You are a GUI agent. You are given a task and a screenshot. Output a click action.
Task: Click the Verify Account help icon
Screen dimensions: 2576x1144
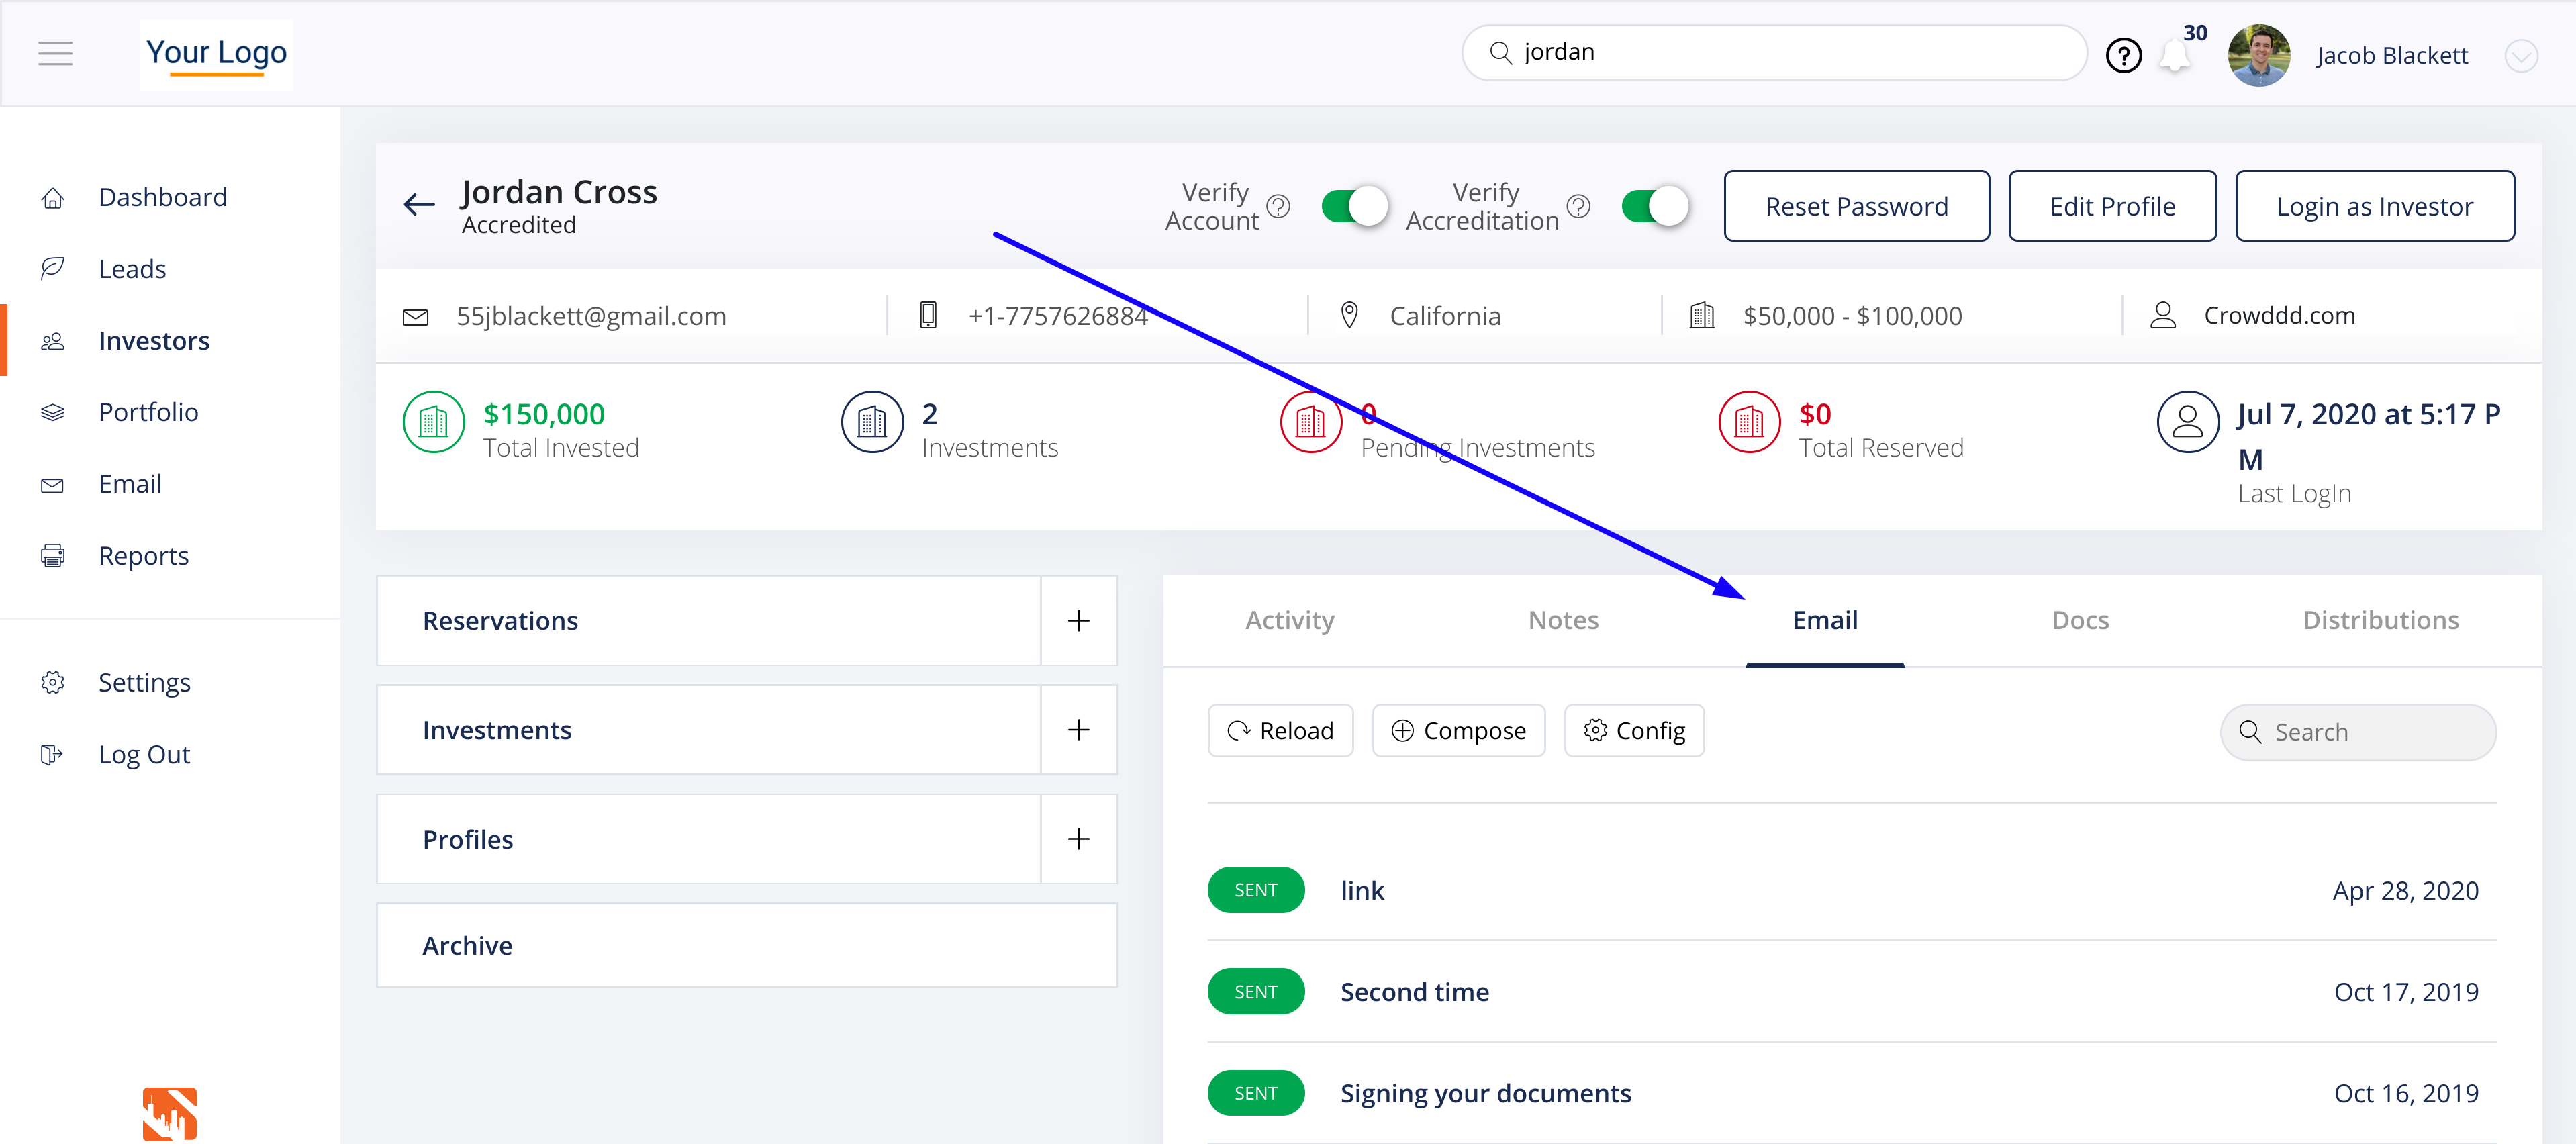[x=1278, y=206]
